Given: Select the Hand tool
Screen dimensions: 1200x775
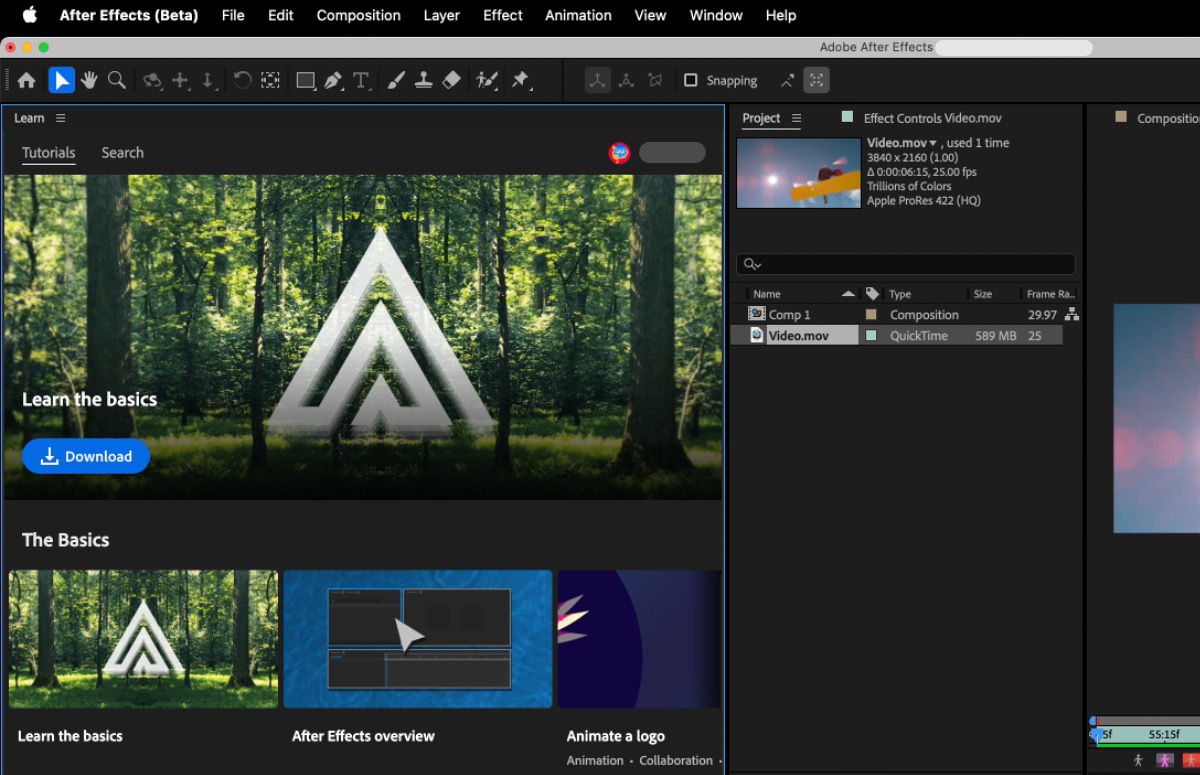Looking at the screenshot, I should tap(89, 81).
